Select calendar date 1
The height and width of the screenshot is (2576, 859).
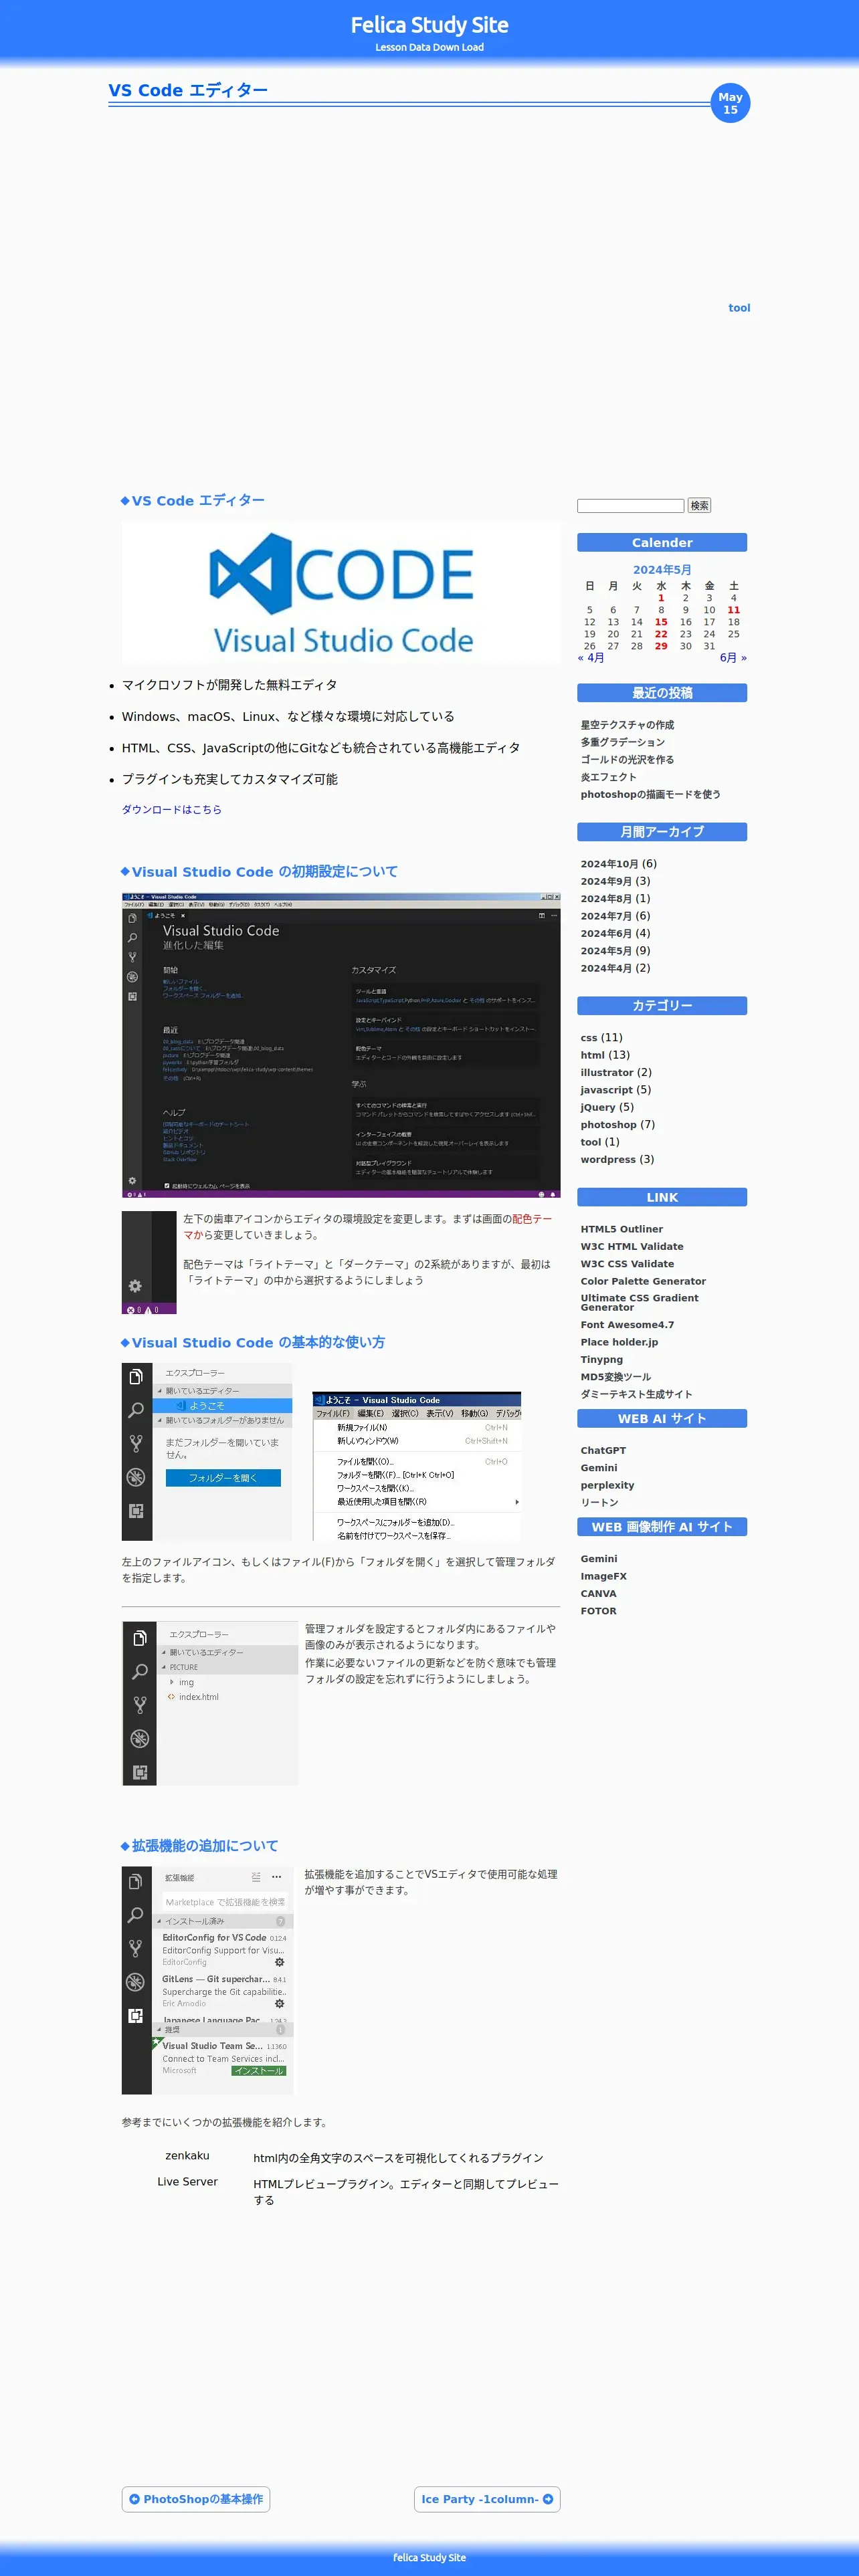pyautogui.click(x=661, y=598)
